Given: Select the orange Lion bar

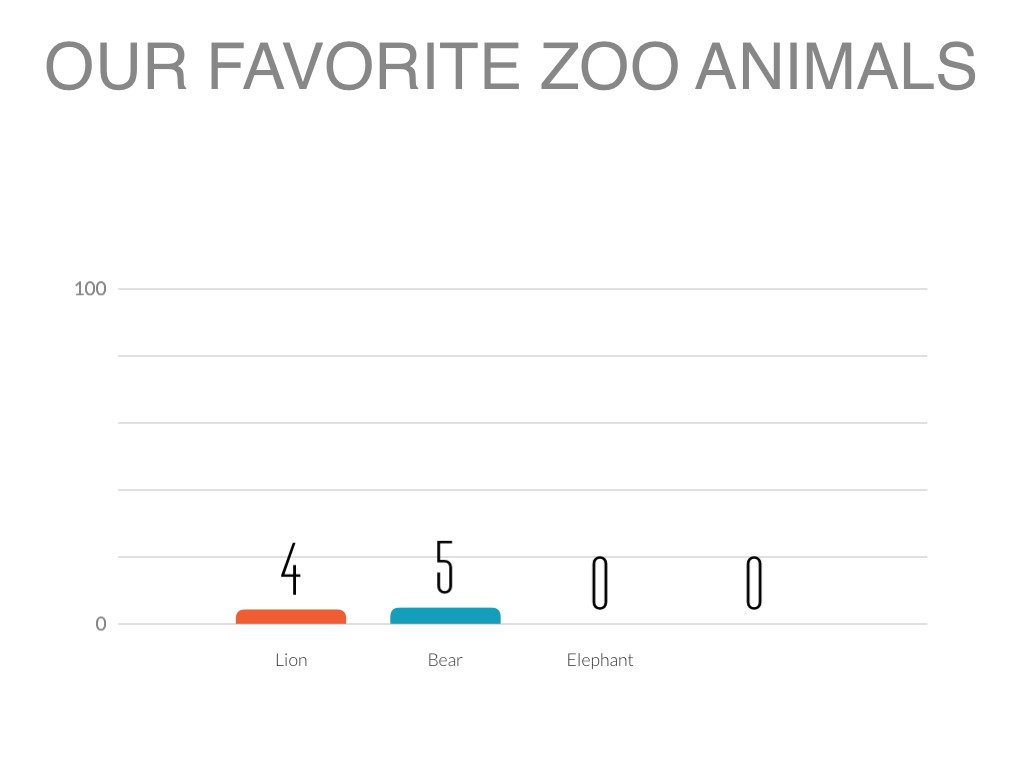Looking at the screenshot, I should [291, 617].
